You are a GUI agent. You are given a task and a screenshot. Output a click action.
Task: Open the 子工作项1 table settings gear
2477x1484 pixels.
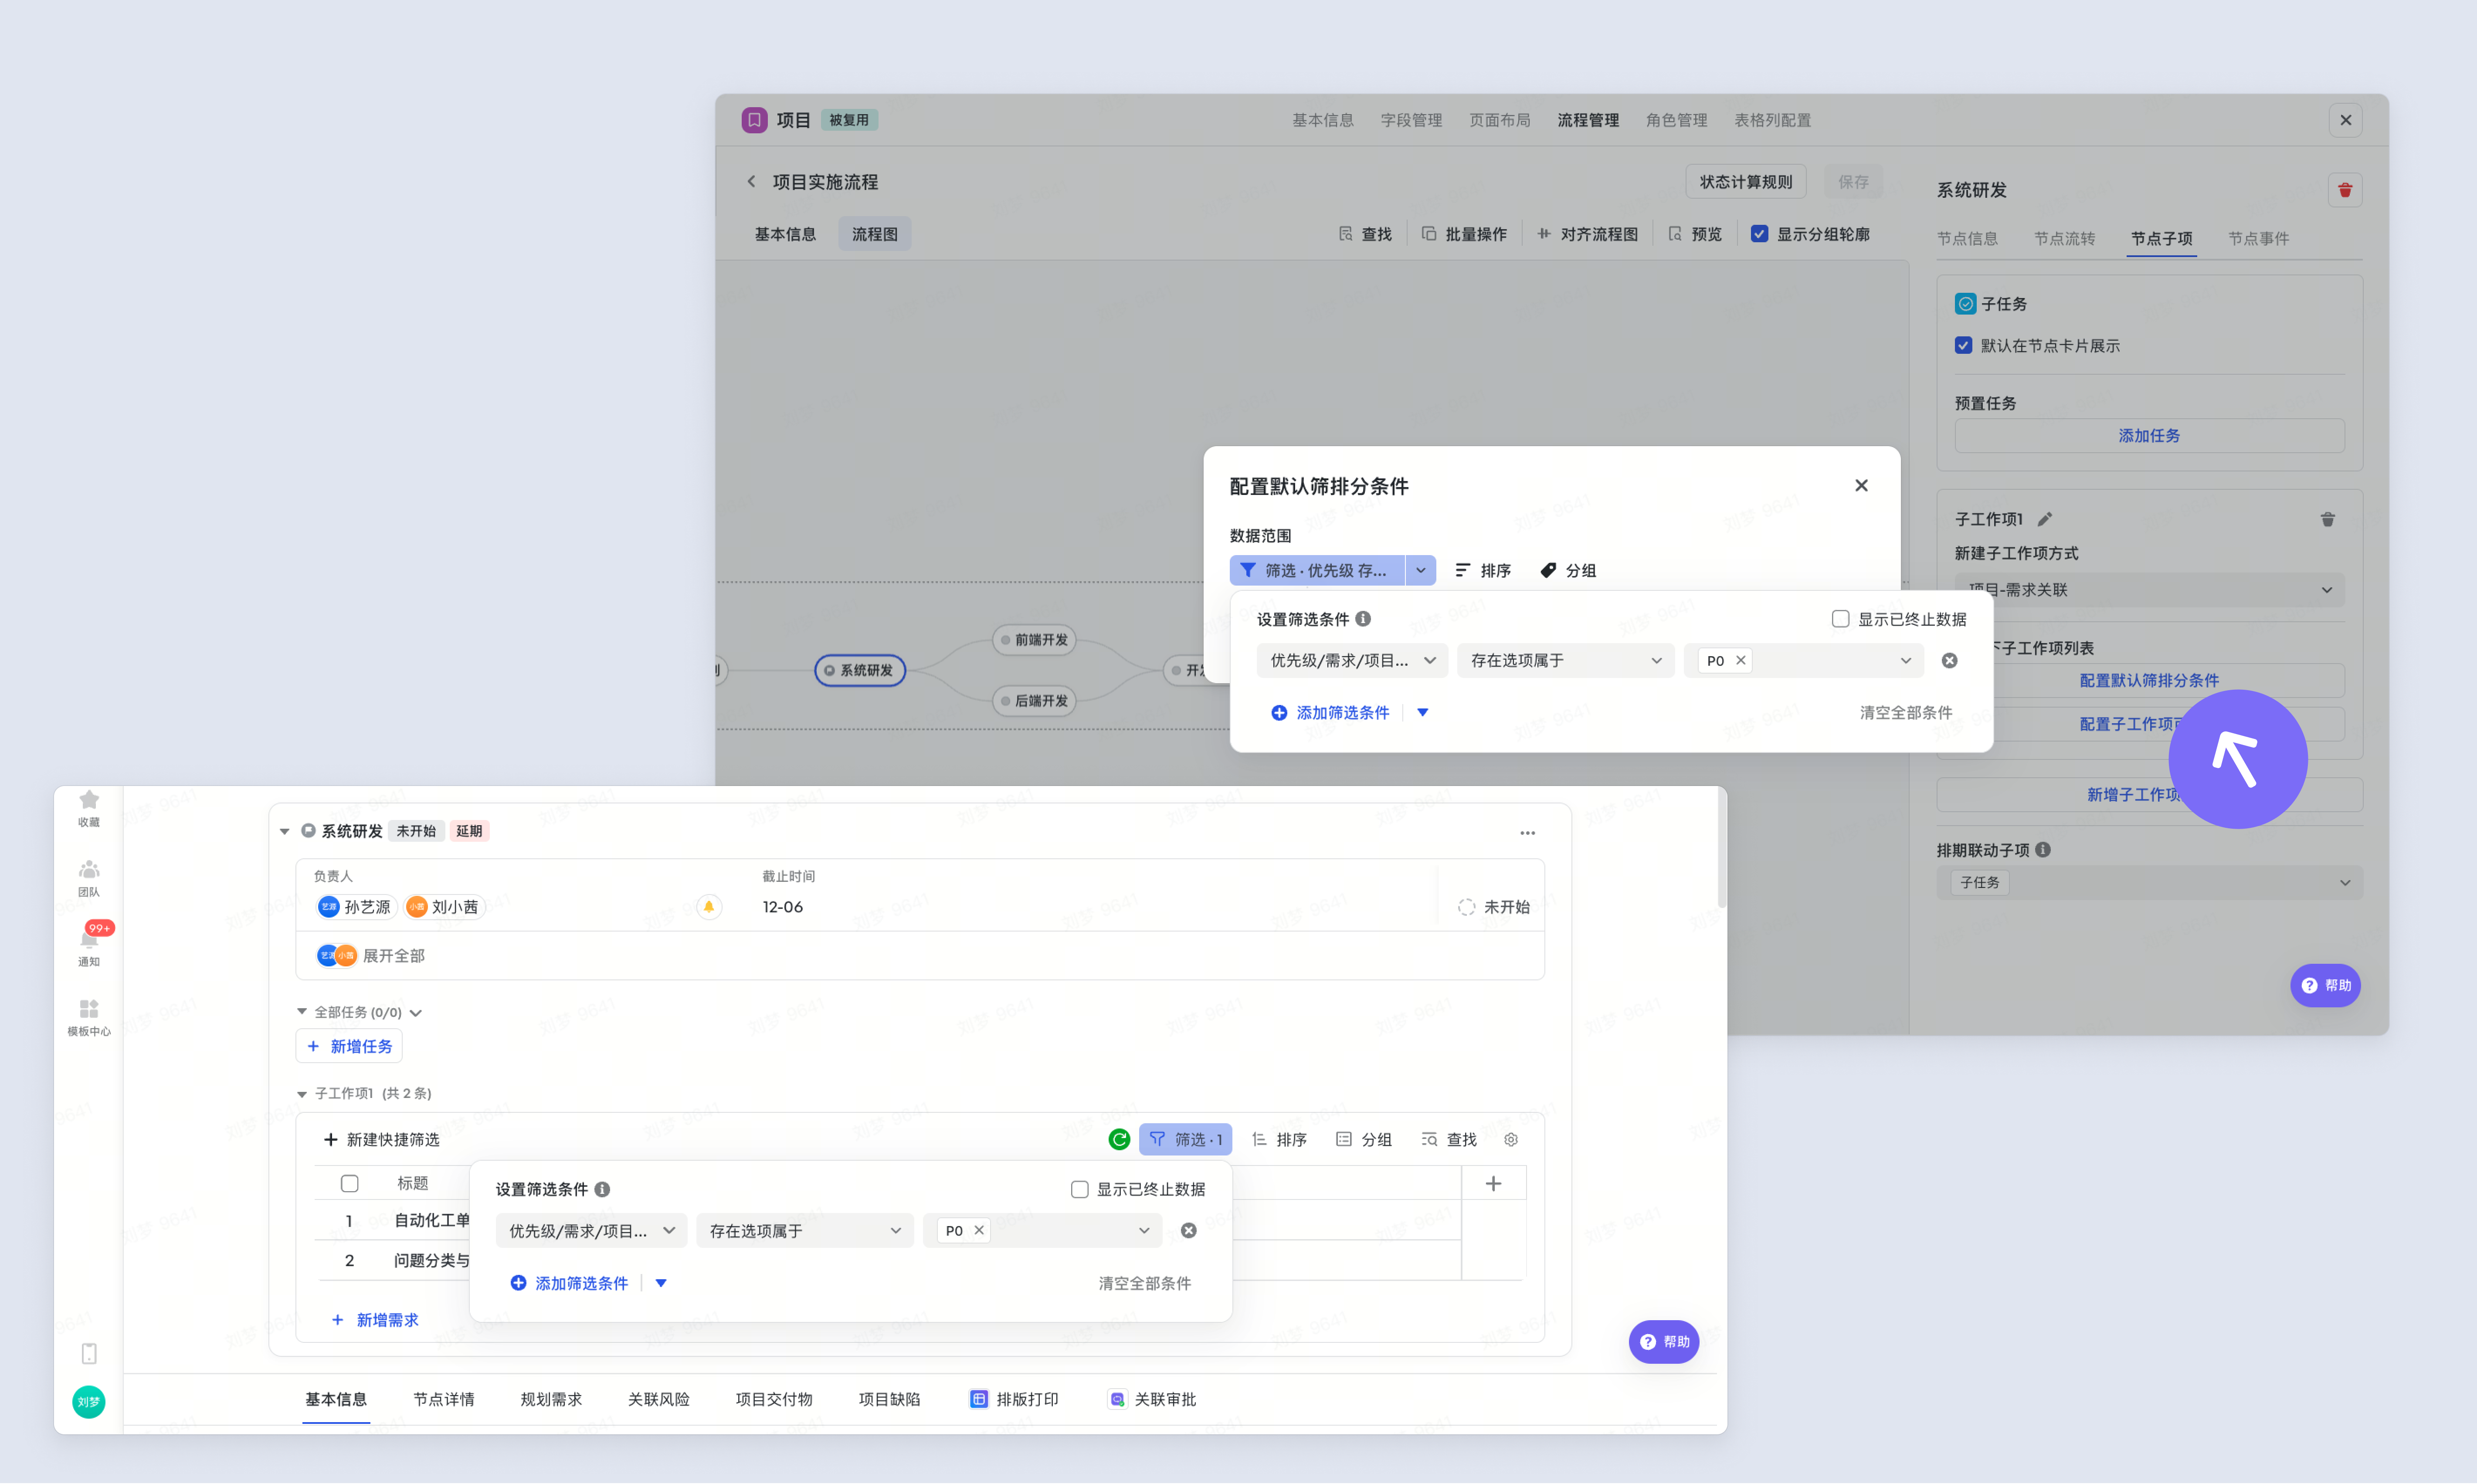click(x=1511, y=1139)
